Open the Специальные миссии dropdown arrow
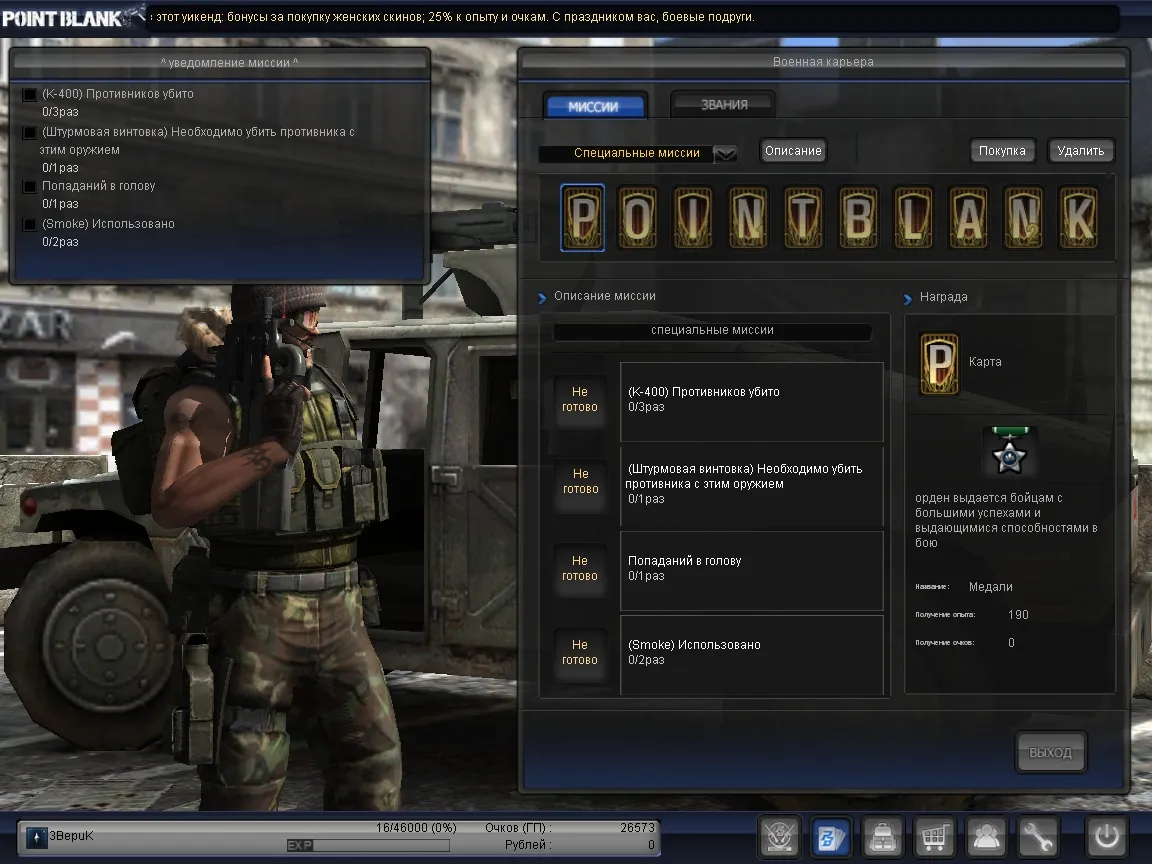 [725, 154]
